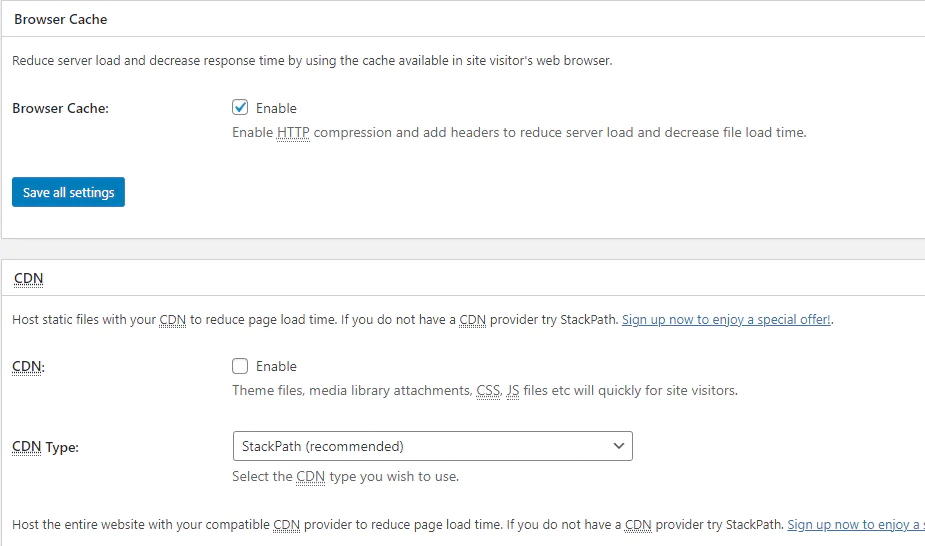Screen dimensions: 925x546
Task: Open the CDN Type dropdown menu
Action: click(432, 446)
